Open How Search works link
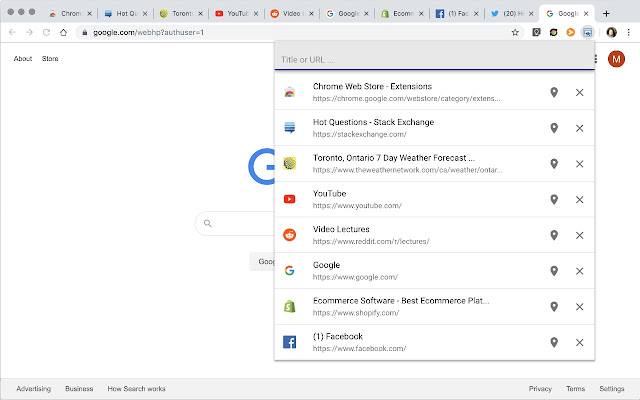The image size is (640, 400). click(136, 389)
